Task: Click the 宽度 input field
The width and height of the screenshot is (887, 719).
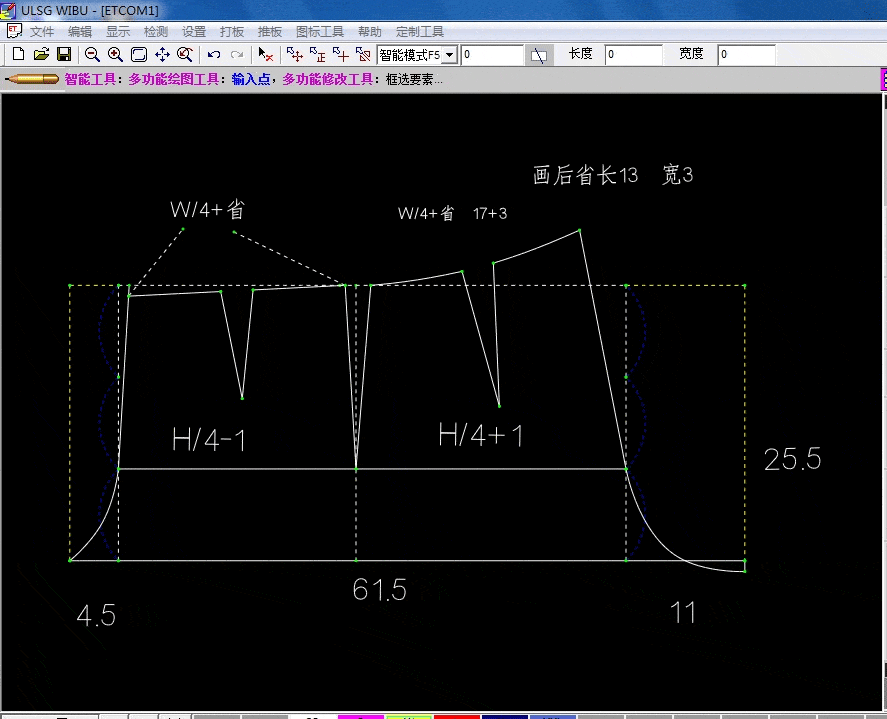Action: [745, 55]
